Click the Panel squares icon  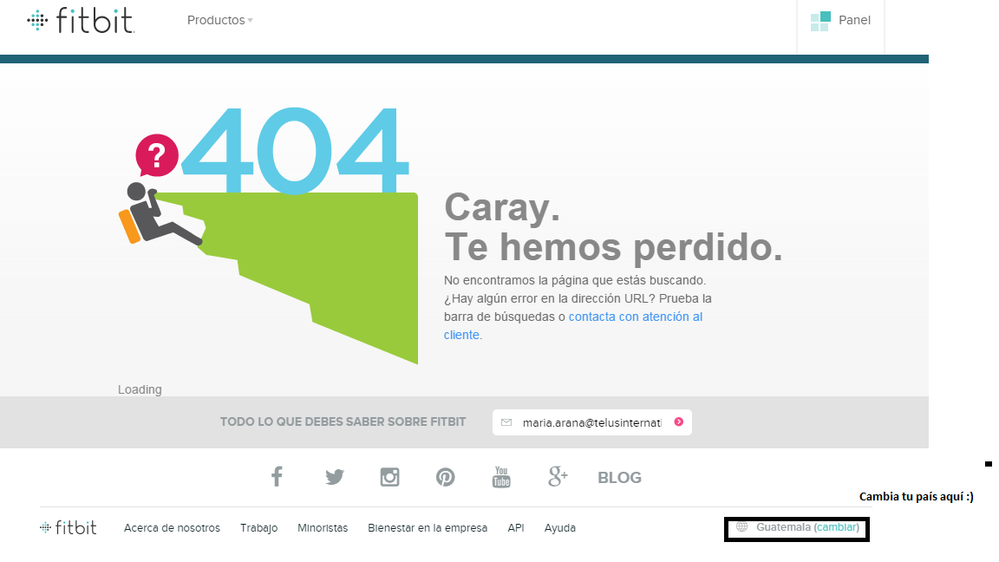[820, 21]
